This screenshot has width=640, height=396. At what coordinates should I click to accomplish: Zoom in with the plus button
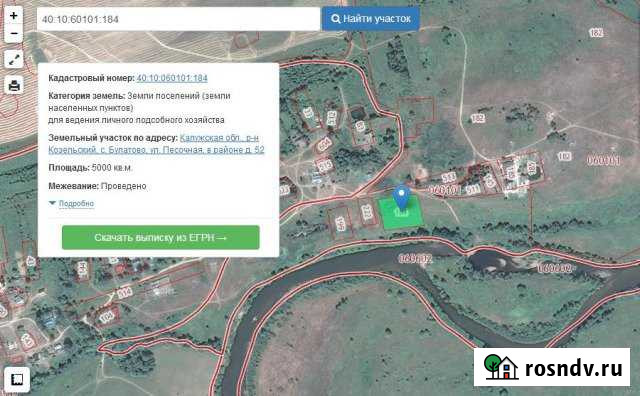[x=14, y=16]
